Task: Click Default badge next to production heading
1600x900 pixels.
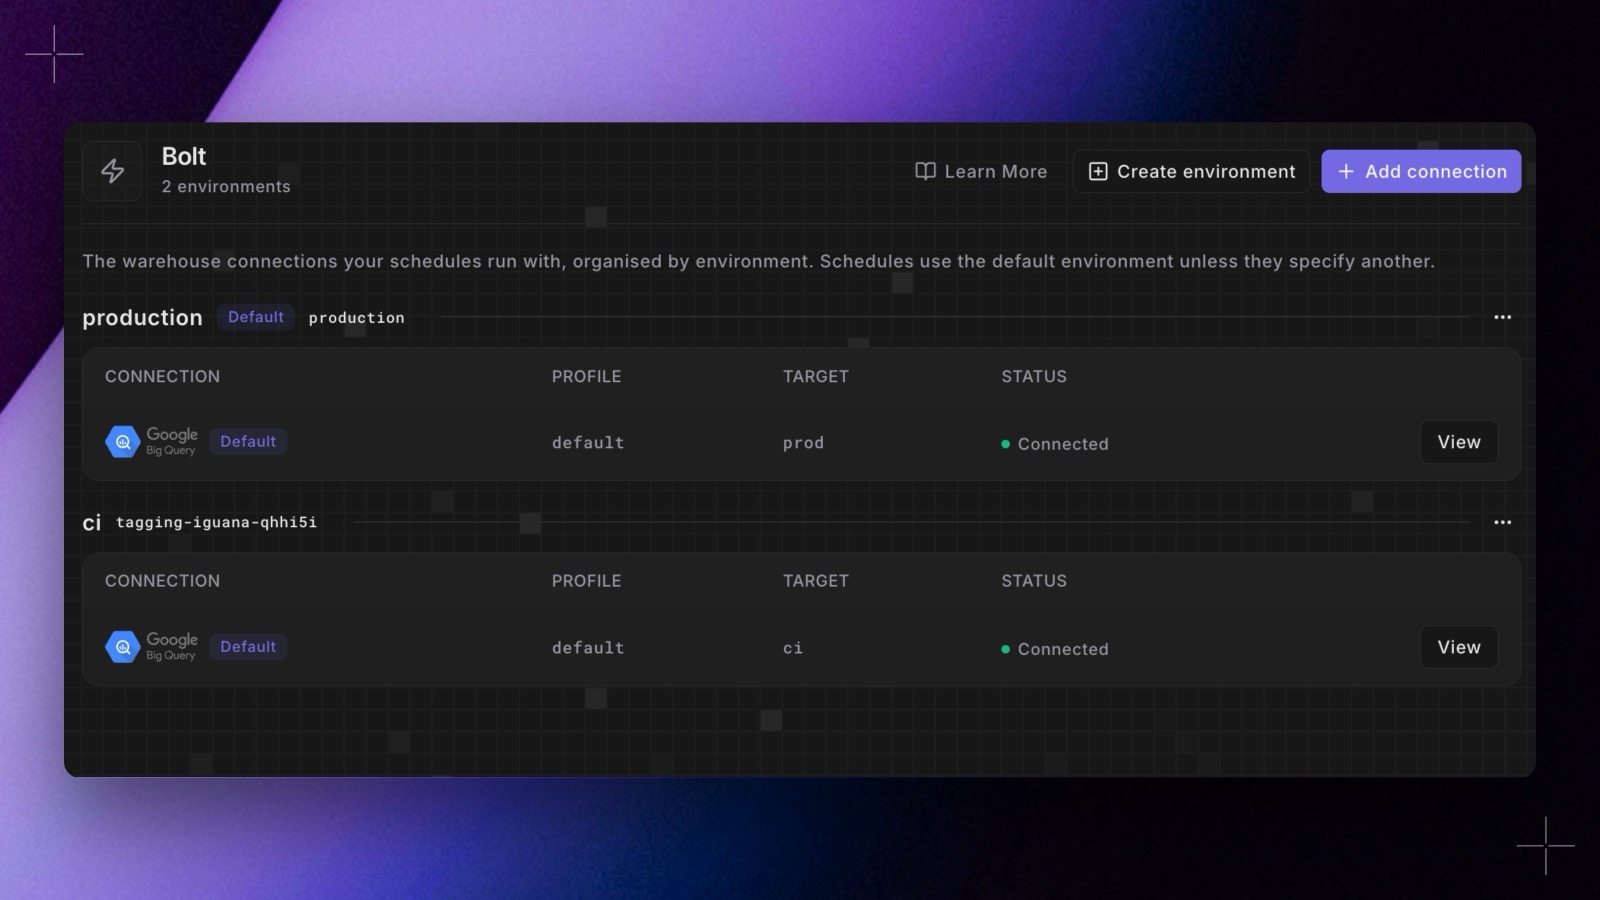Action: (256, 317)
